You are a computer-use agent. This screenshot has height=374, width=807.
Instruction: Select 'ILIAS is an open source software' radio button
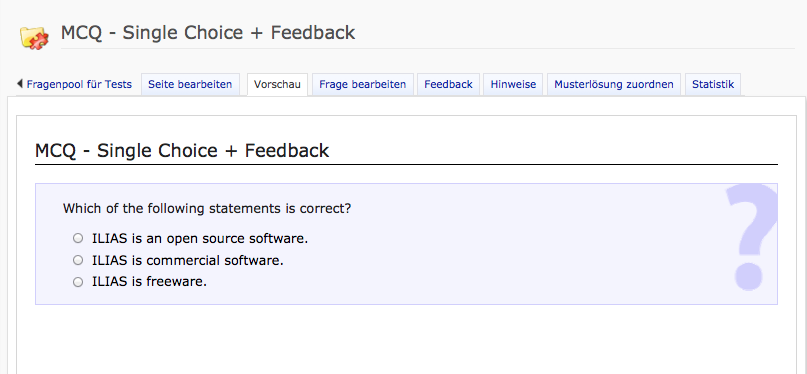point(78,238)
